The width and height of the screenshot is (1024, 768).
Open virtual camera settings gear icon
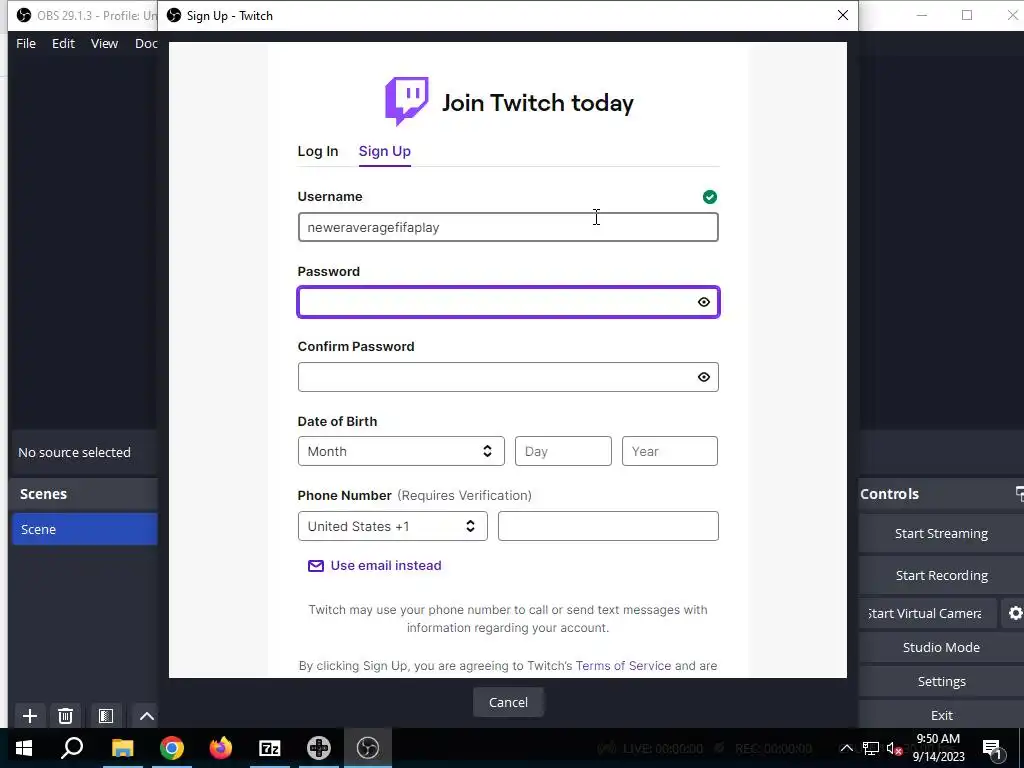[x=1014, y=613]
